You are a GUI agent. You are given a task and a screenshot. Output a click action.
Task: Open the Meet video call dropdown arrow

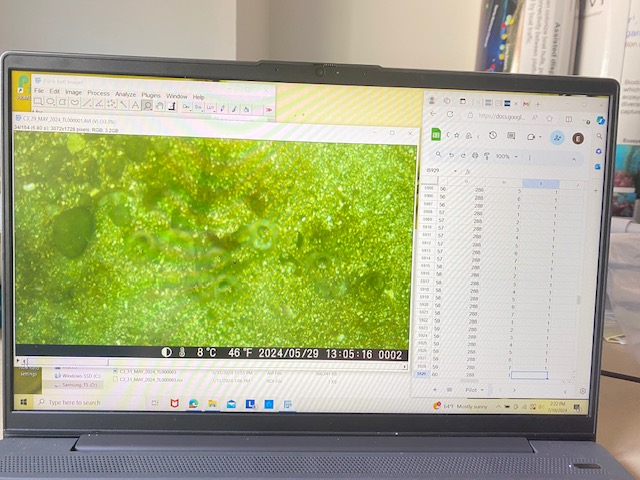[x=540, y=137]
